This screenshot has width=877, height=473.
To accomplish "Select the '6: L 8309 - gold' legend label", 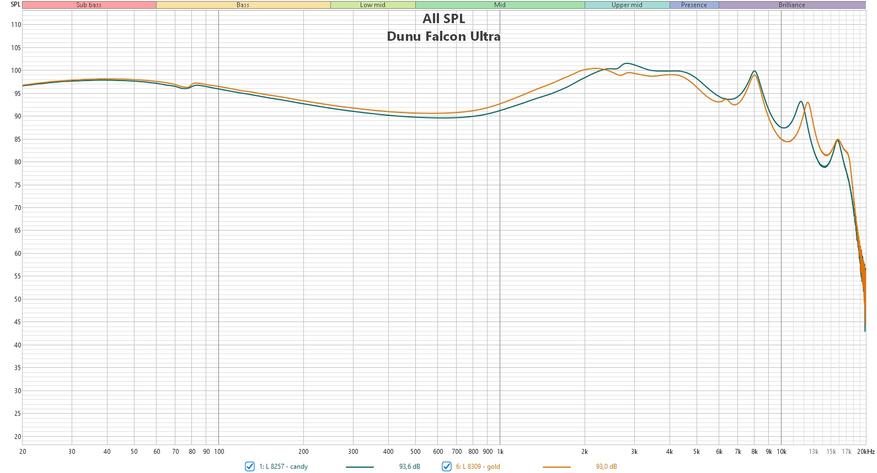I will 478,466.
